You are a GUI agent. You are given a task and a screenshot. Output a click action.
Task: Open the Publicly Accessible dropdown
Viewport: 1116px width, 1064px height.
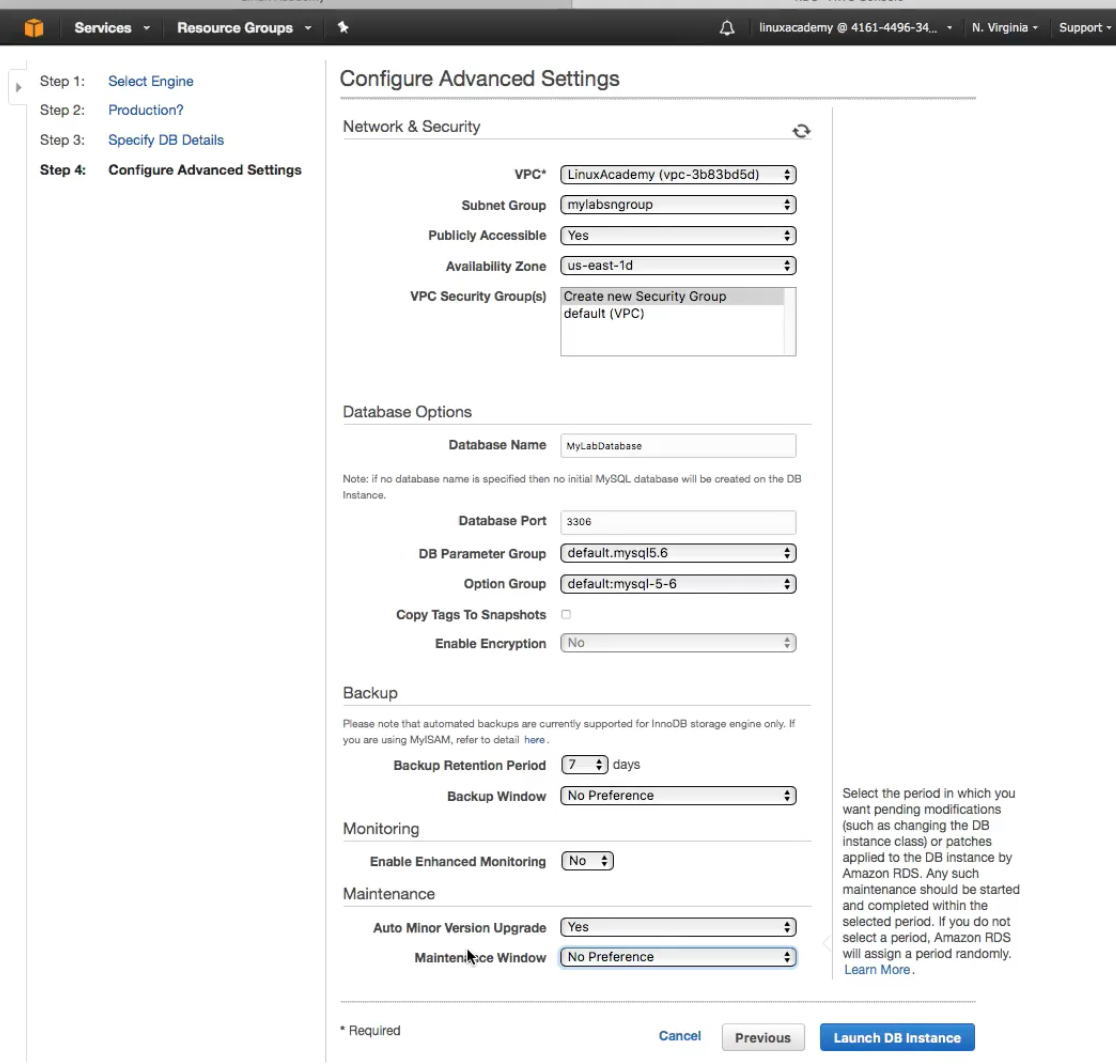click(678, 236)
